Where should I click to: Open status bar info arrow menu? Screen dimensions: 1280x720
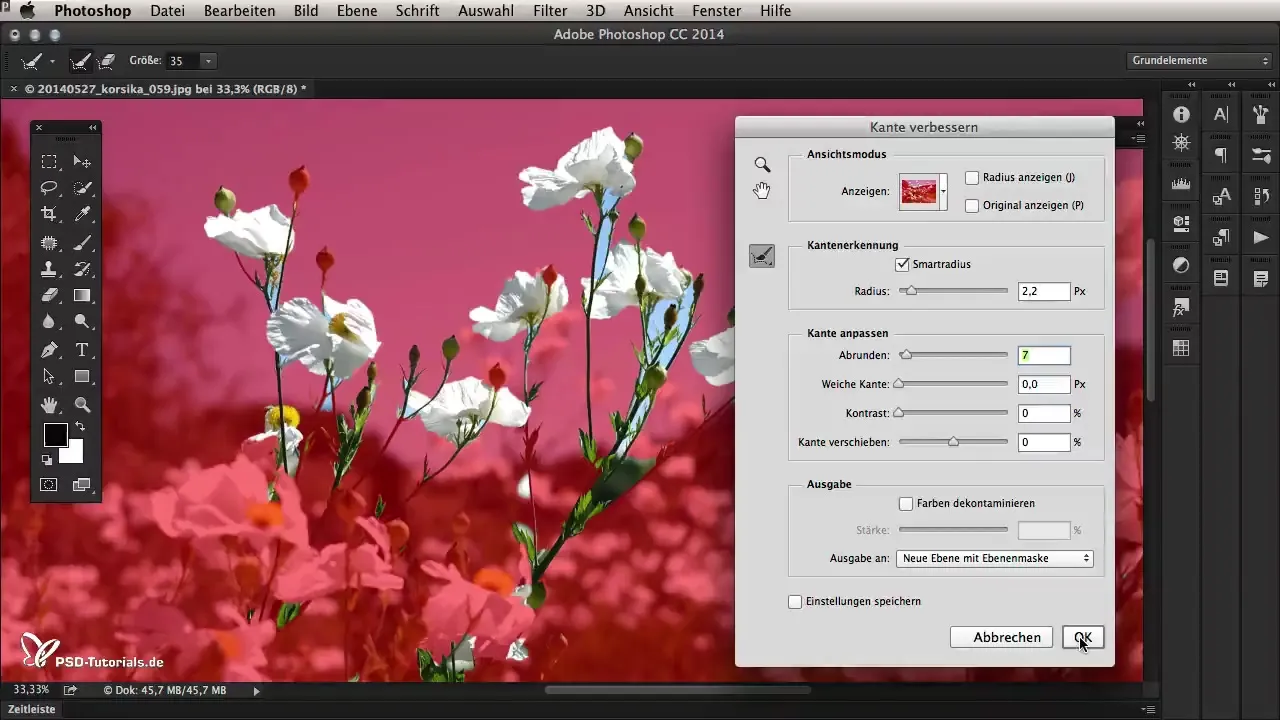[256, 690]
